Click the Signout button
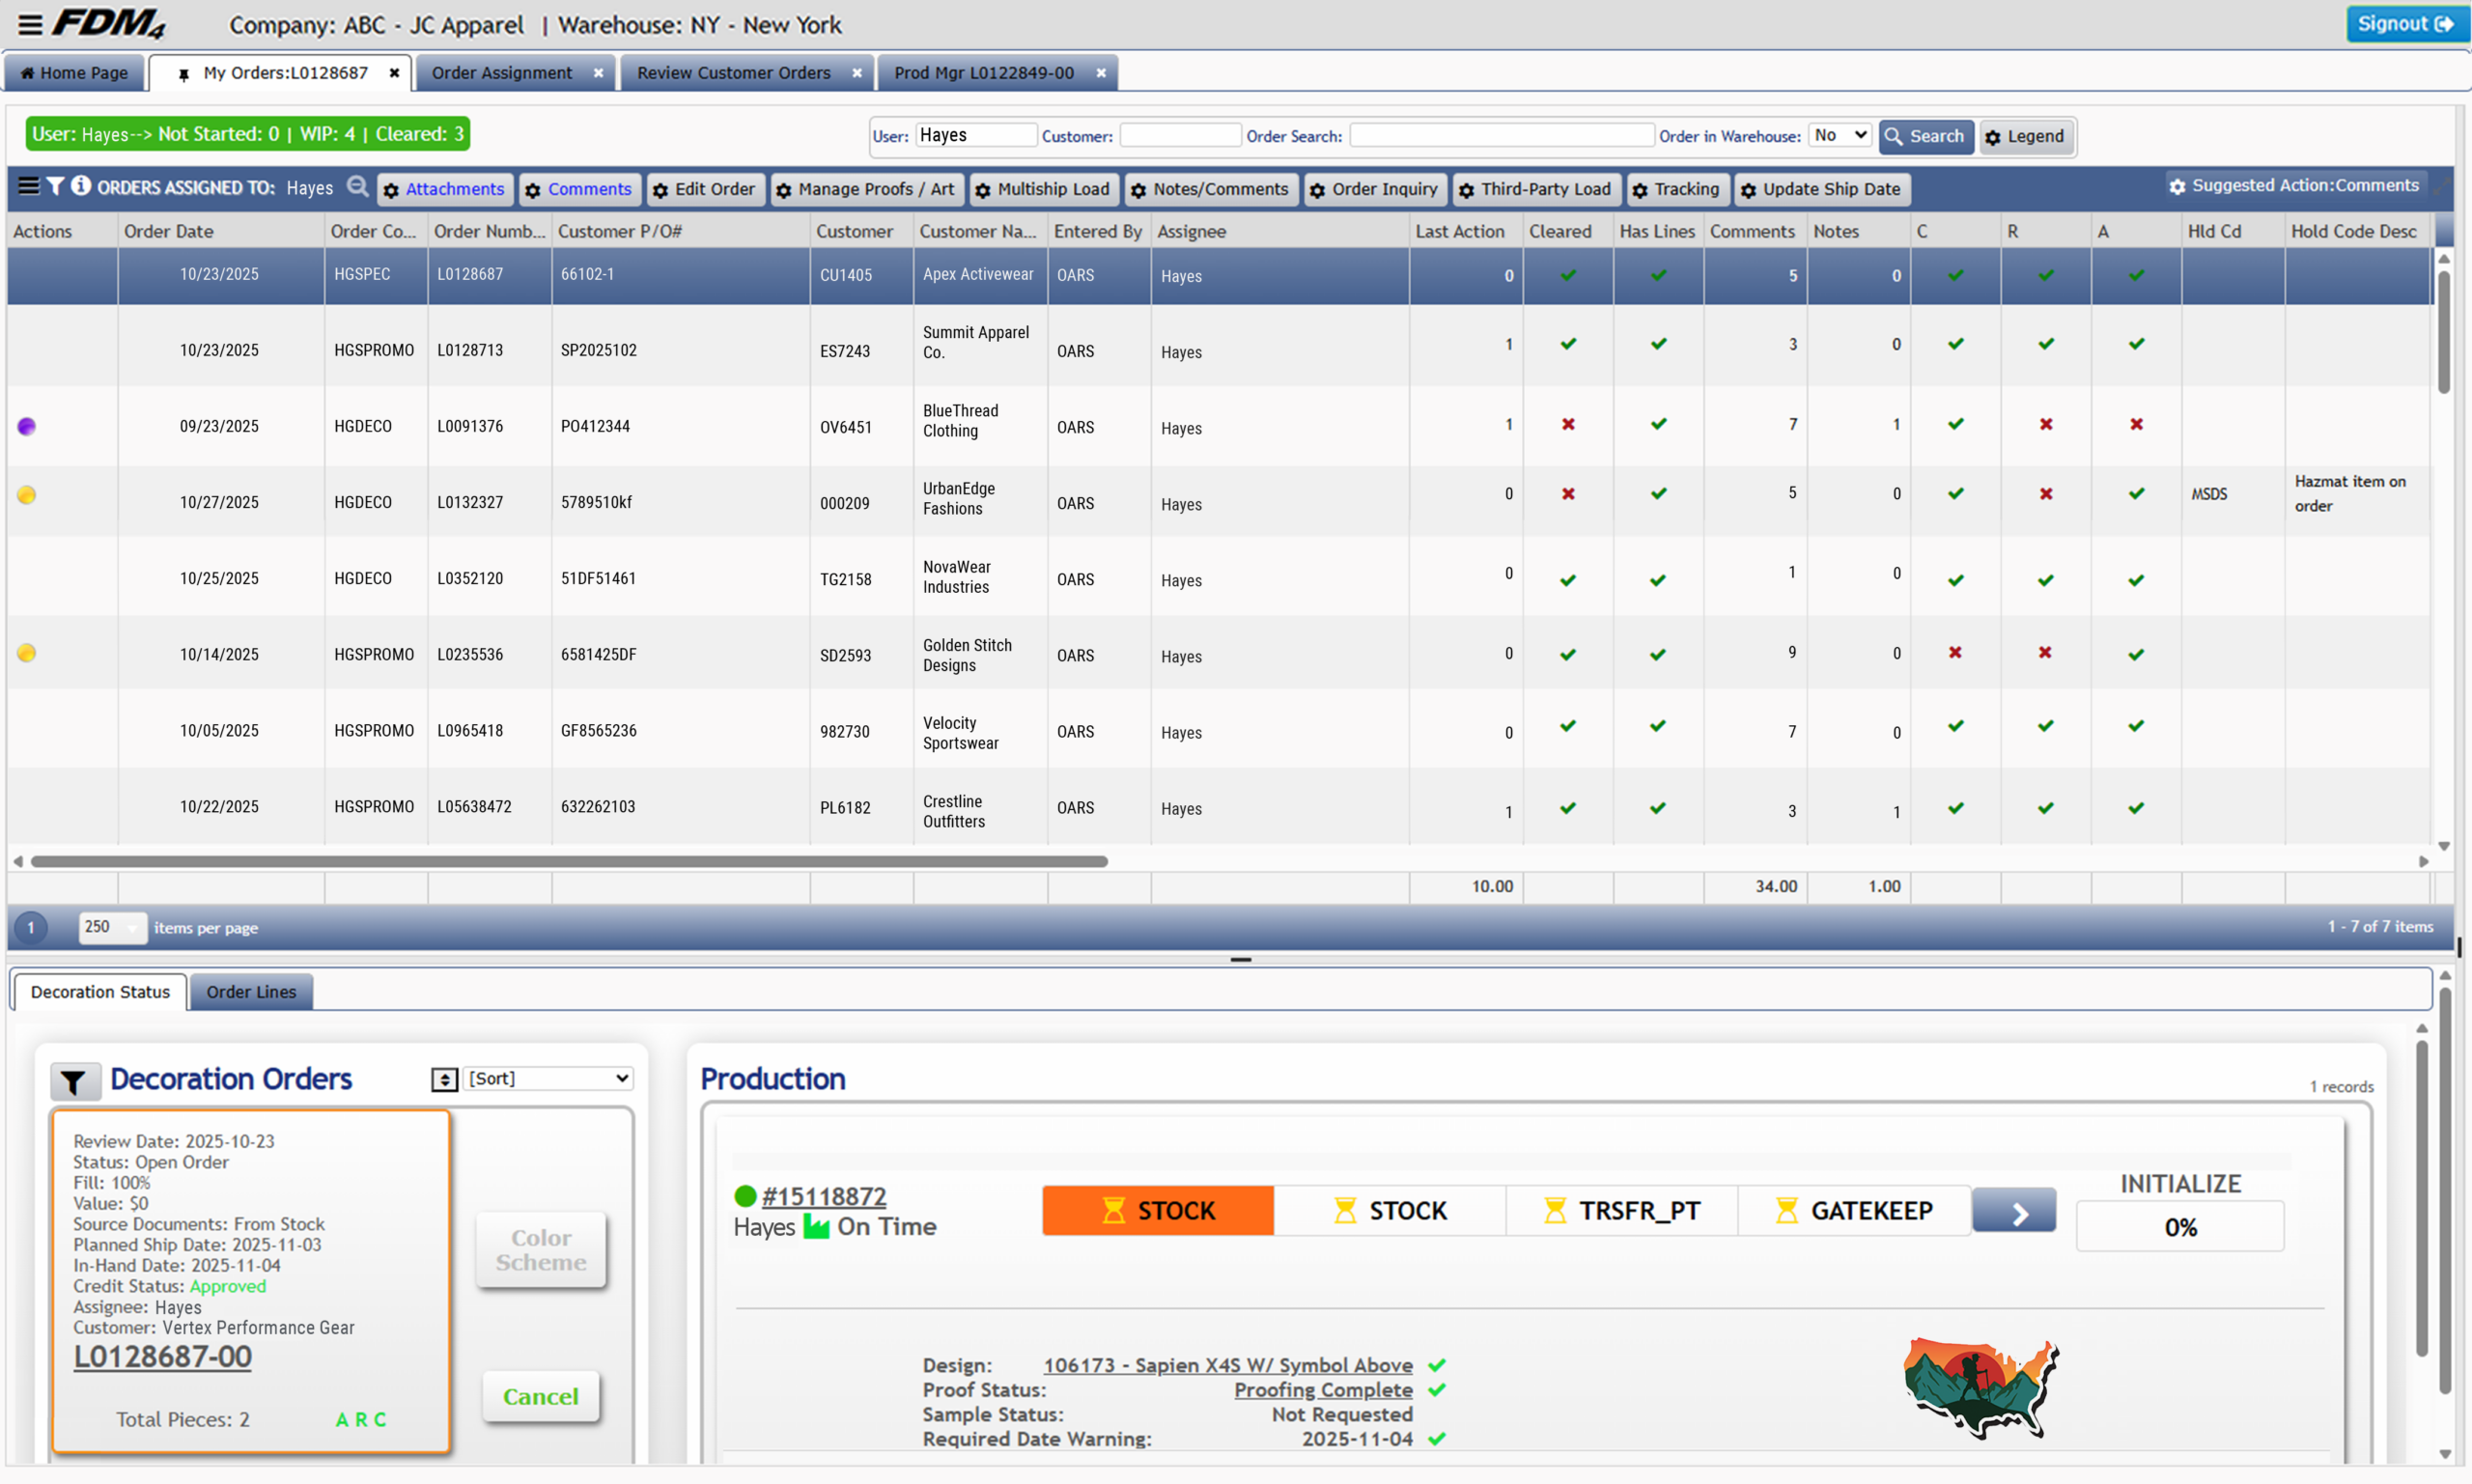Viewport: 2472px width, 1484px height. [2405, 24]
